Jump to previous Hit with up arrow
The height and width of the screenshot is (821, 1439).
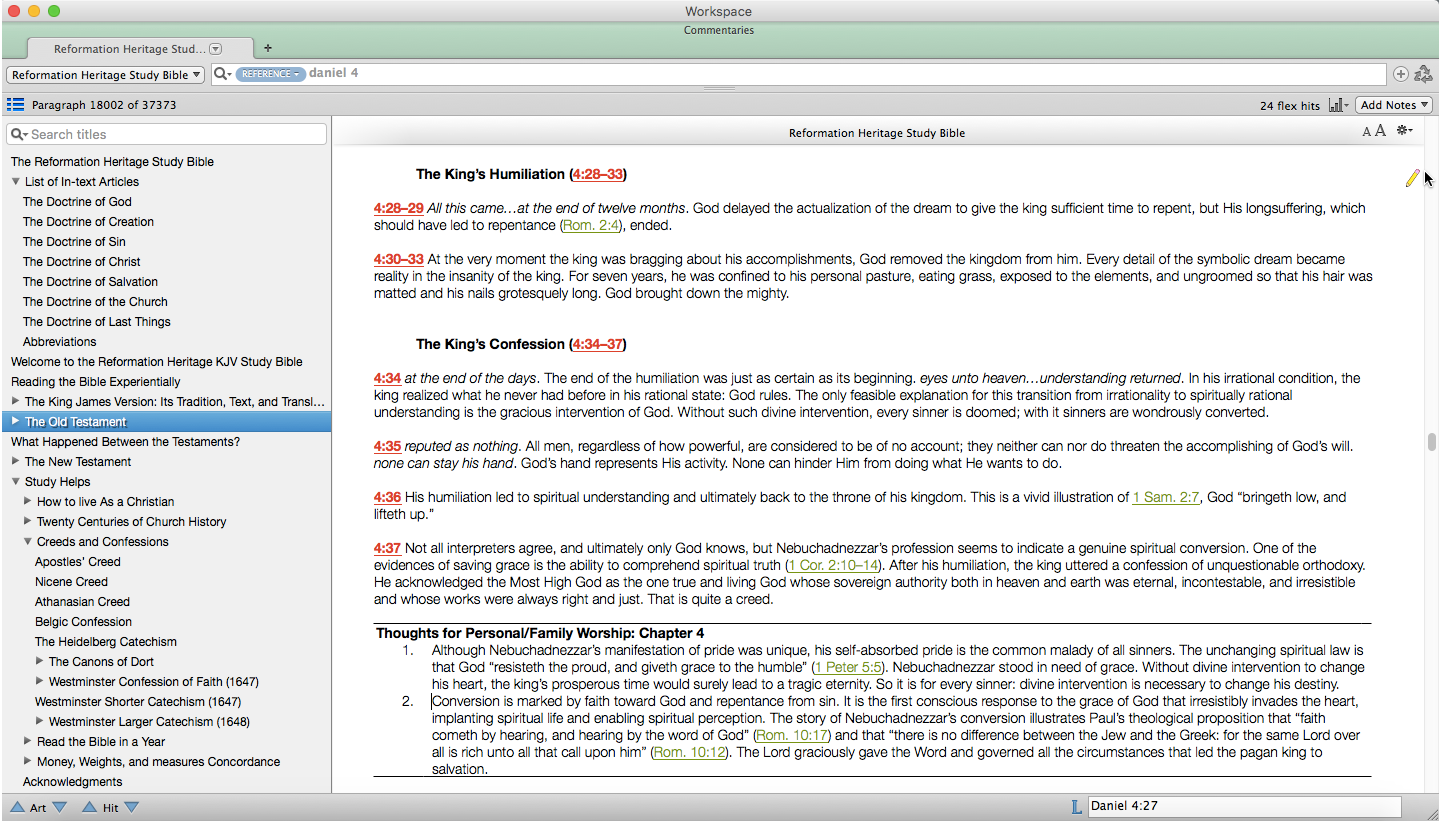coord(90,807)
